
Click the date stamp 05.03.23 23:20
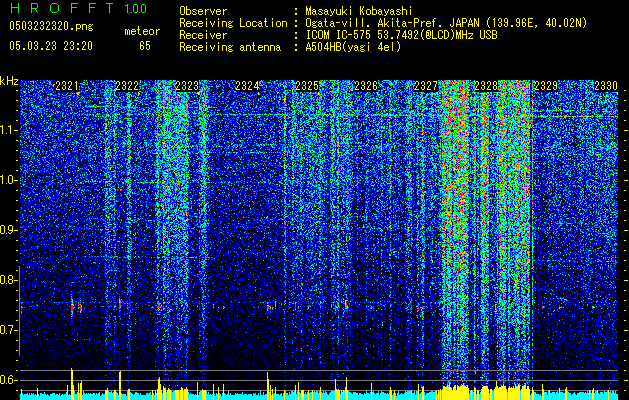(x=51, y=46)
